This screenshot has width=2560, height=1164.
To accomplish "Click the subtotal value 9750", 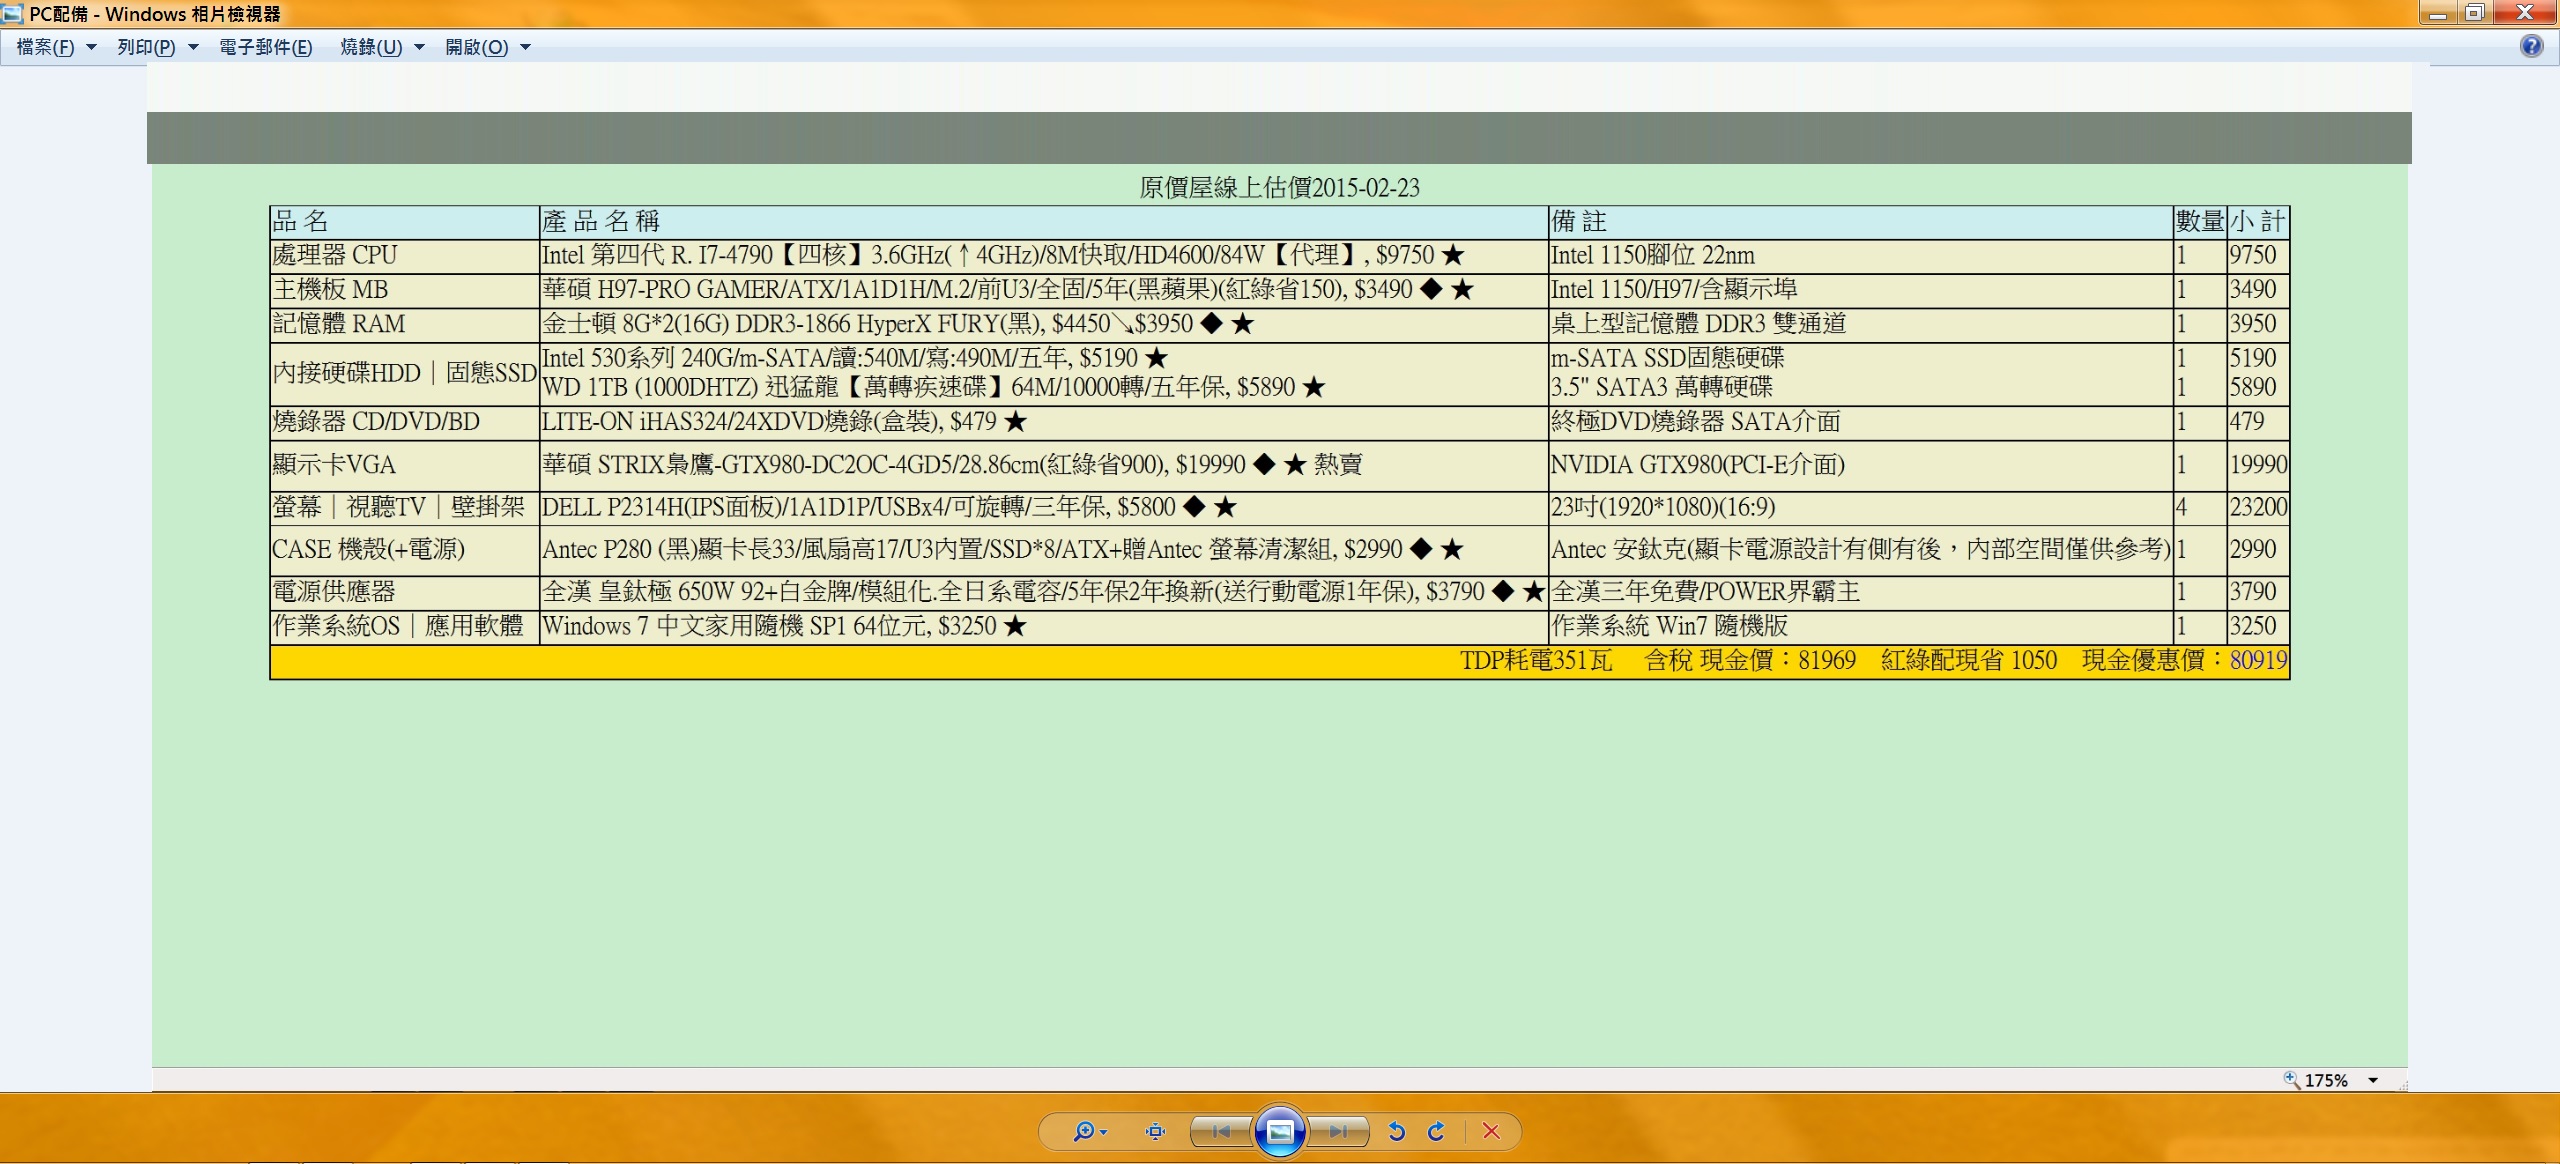I will click(2252, 256).
